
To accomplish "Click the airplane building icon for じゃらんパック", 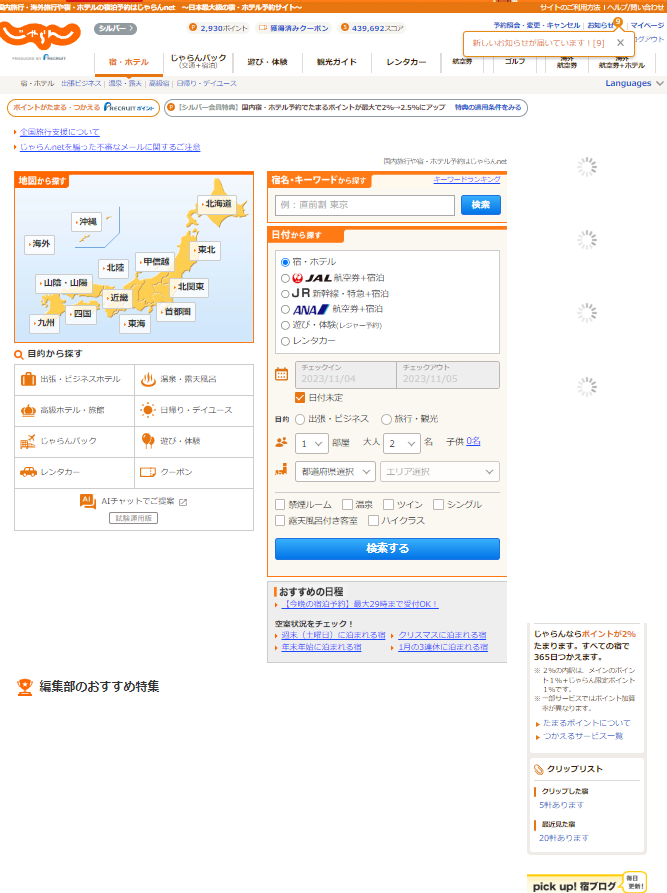I will click(x=28, y=441).
